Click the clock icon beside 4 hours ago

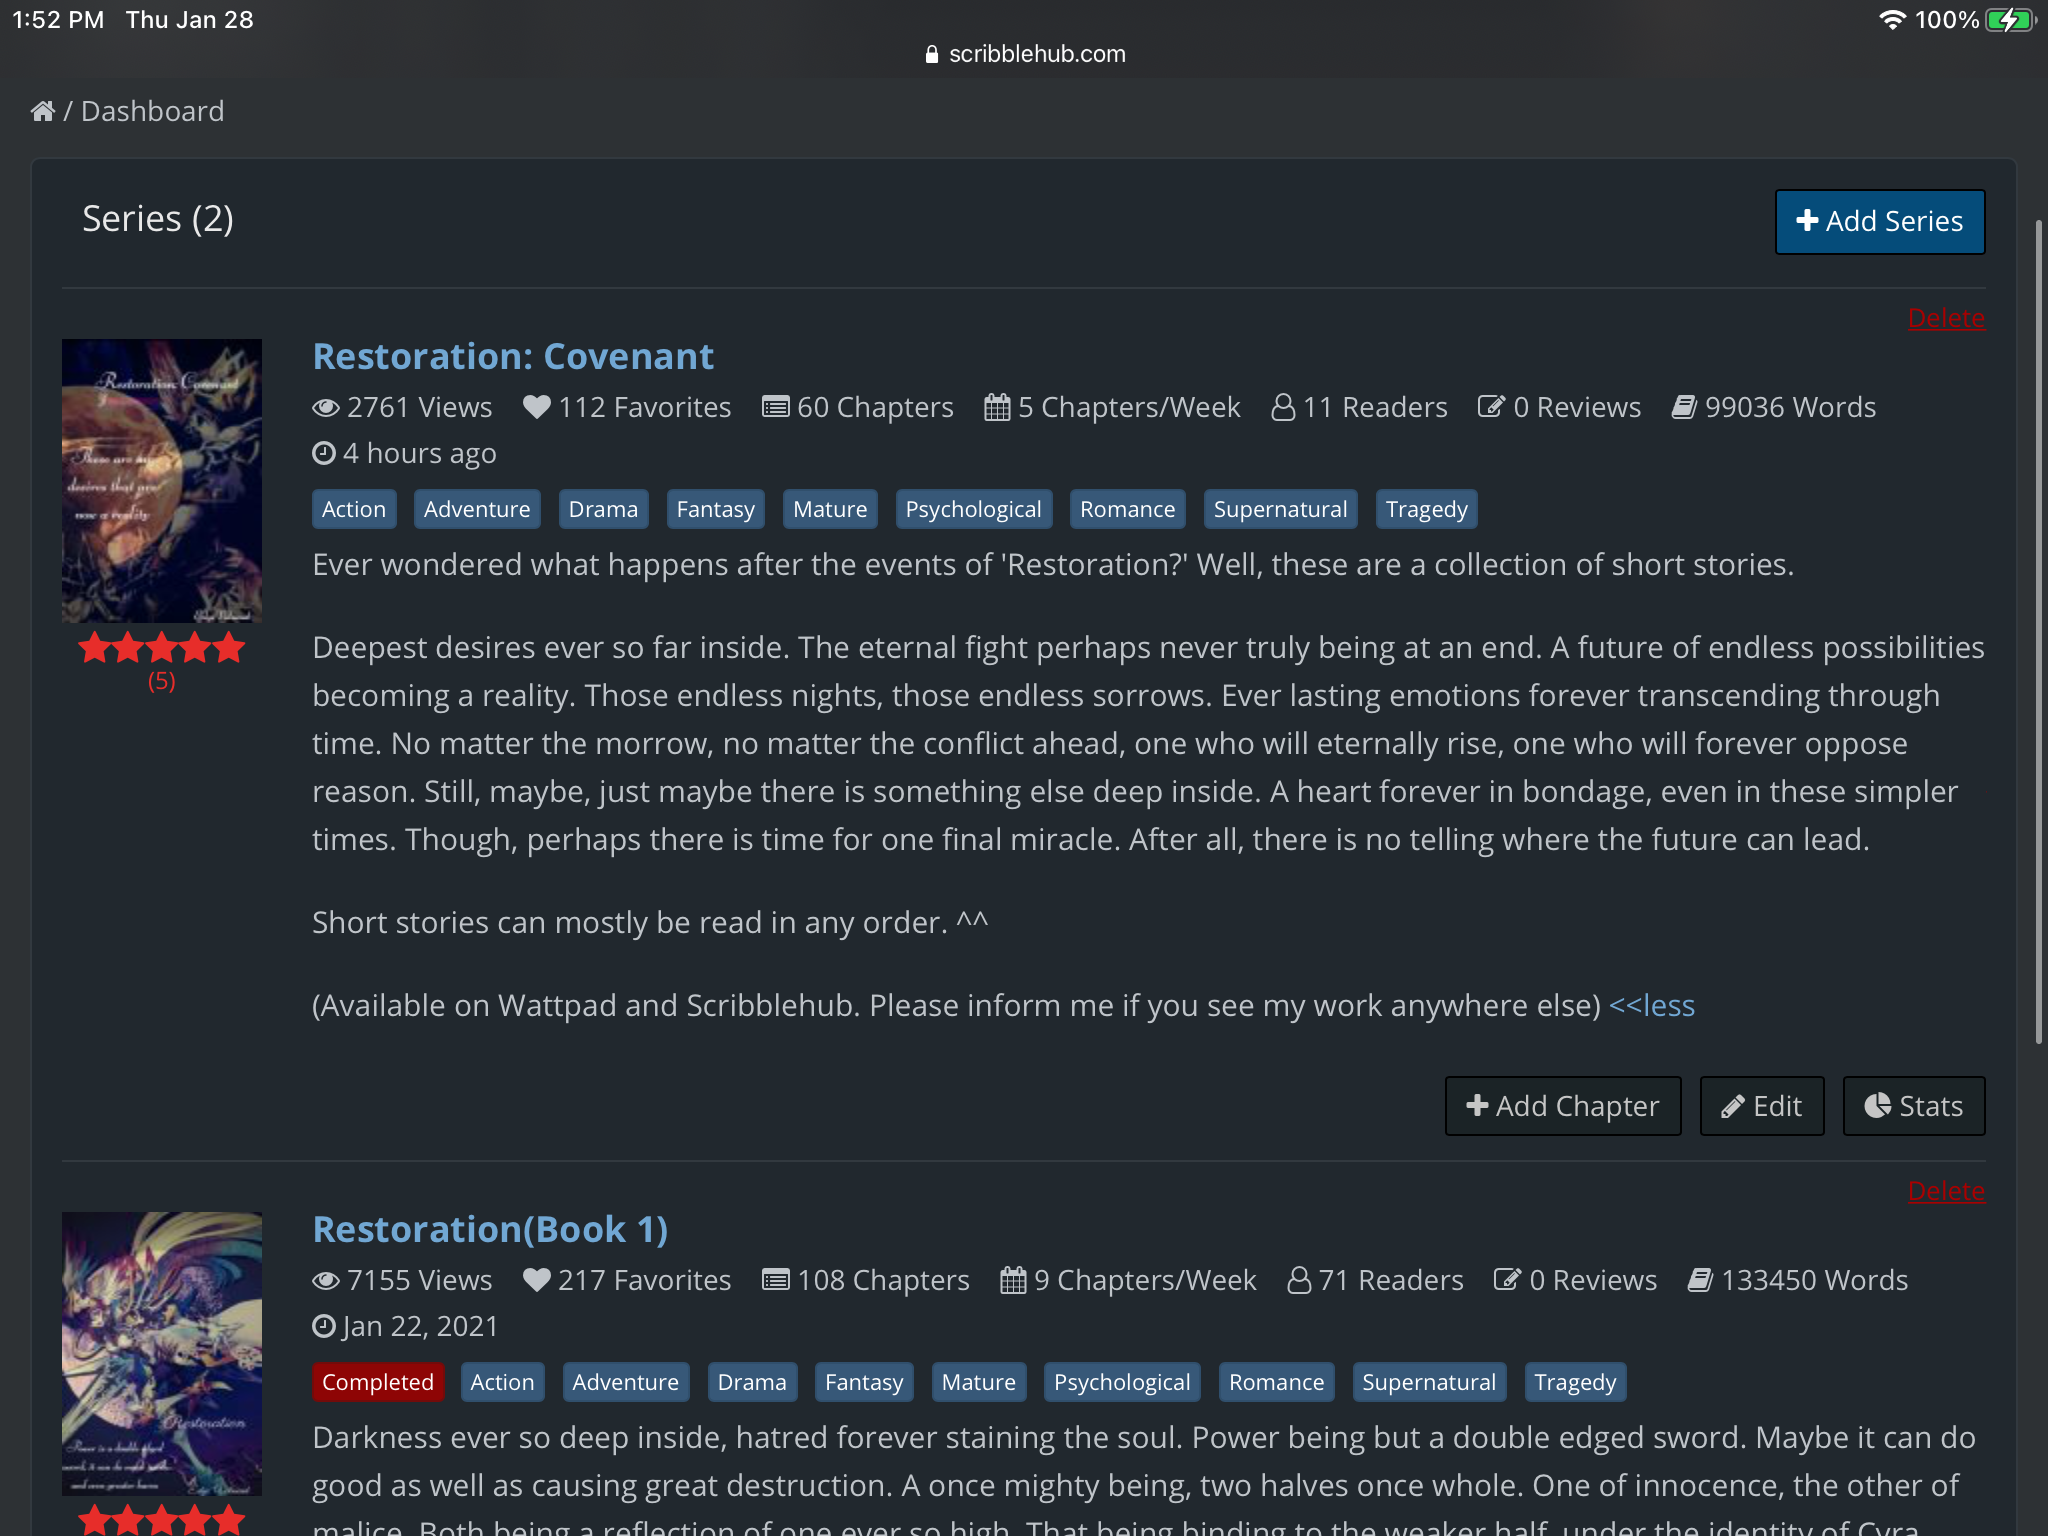click(324, 453)
